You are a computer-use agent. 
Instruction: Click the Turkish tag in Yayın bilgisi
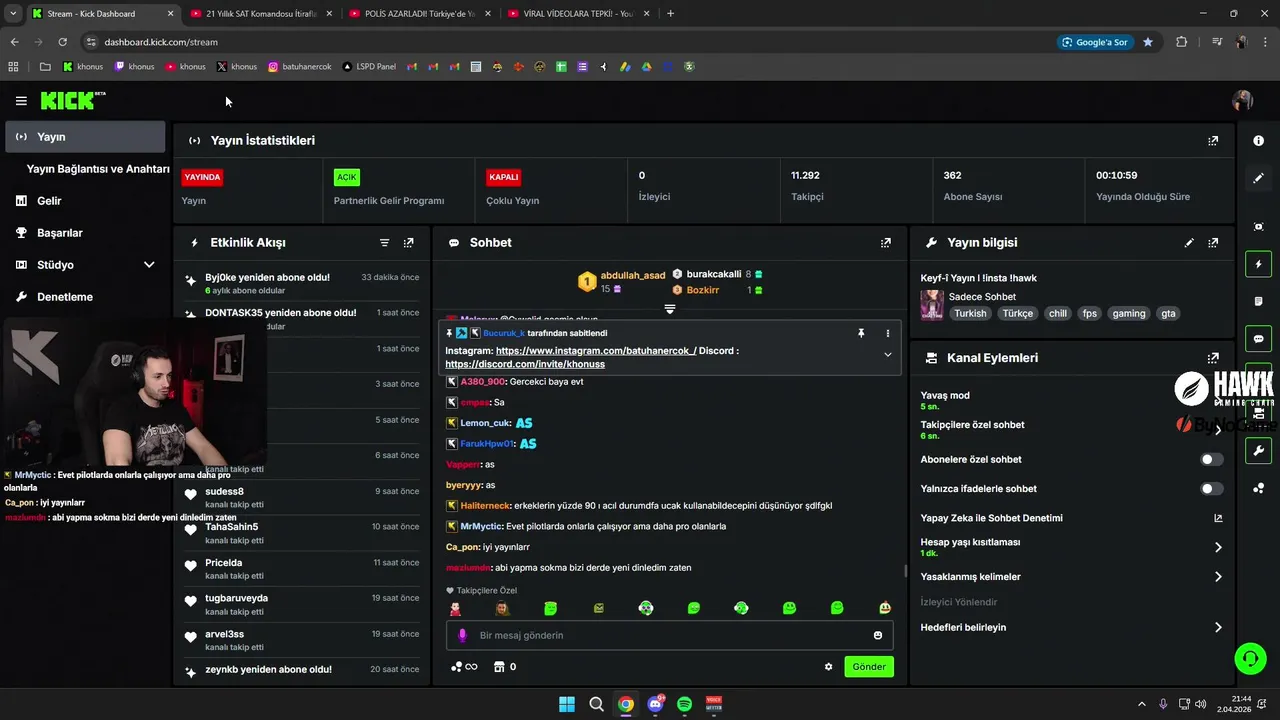970,313
